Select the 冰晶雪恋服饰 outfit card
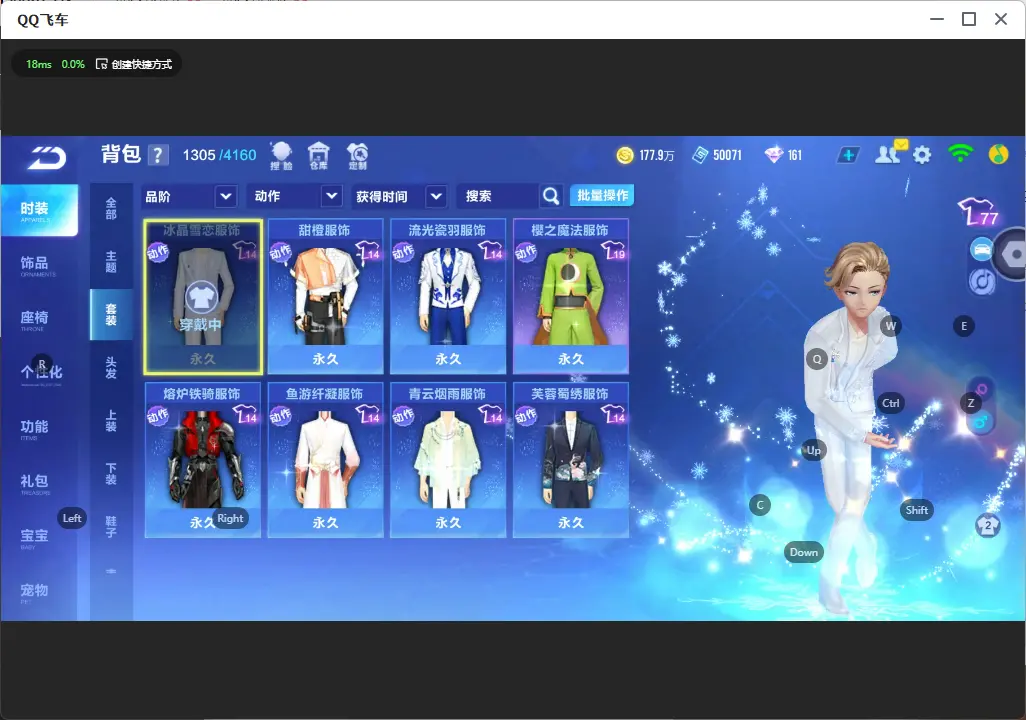The image size is (1026, 720). tap(203, 297)
